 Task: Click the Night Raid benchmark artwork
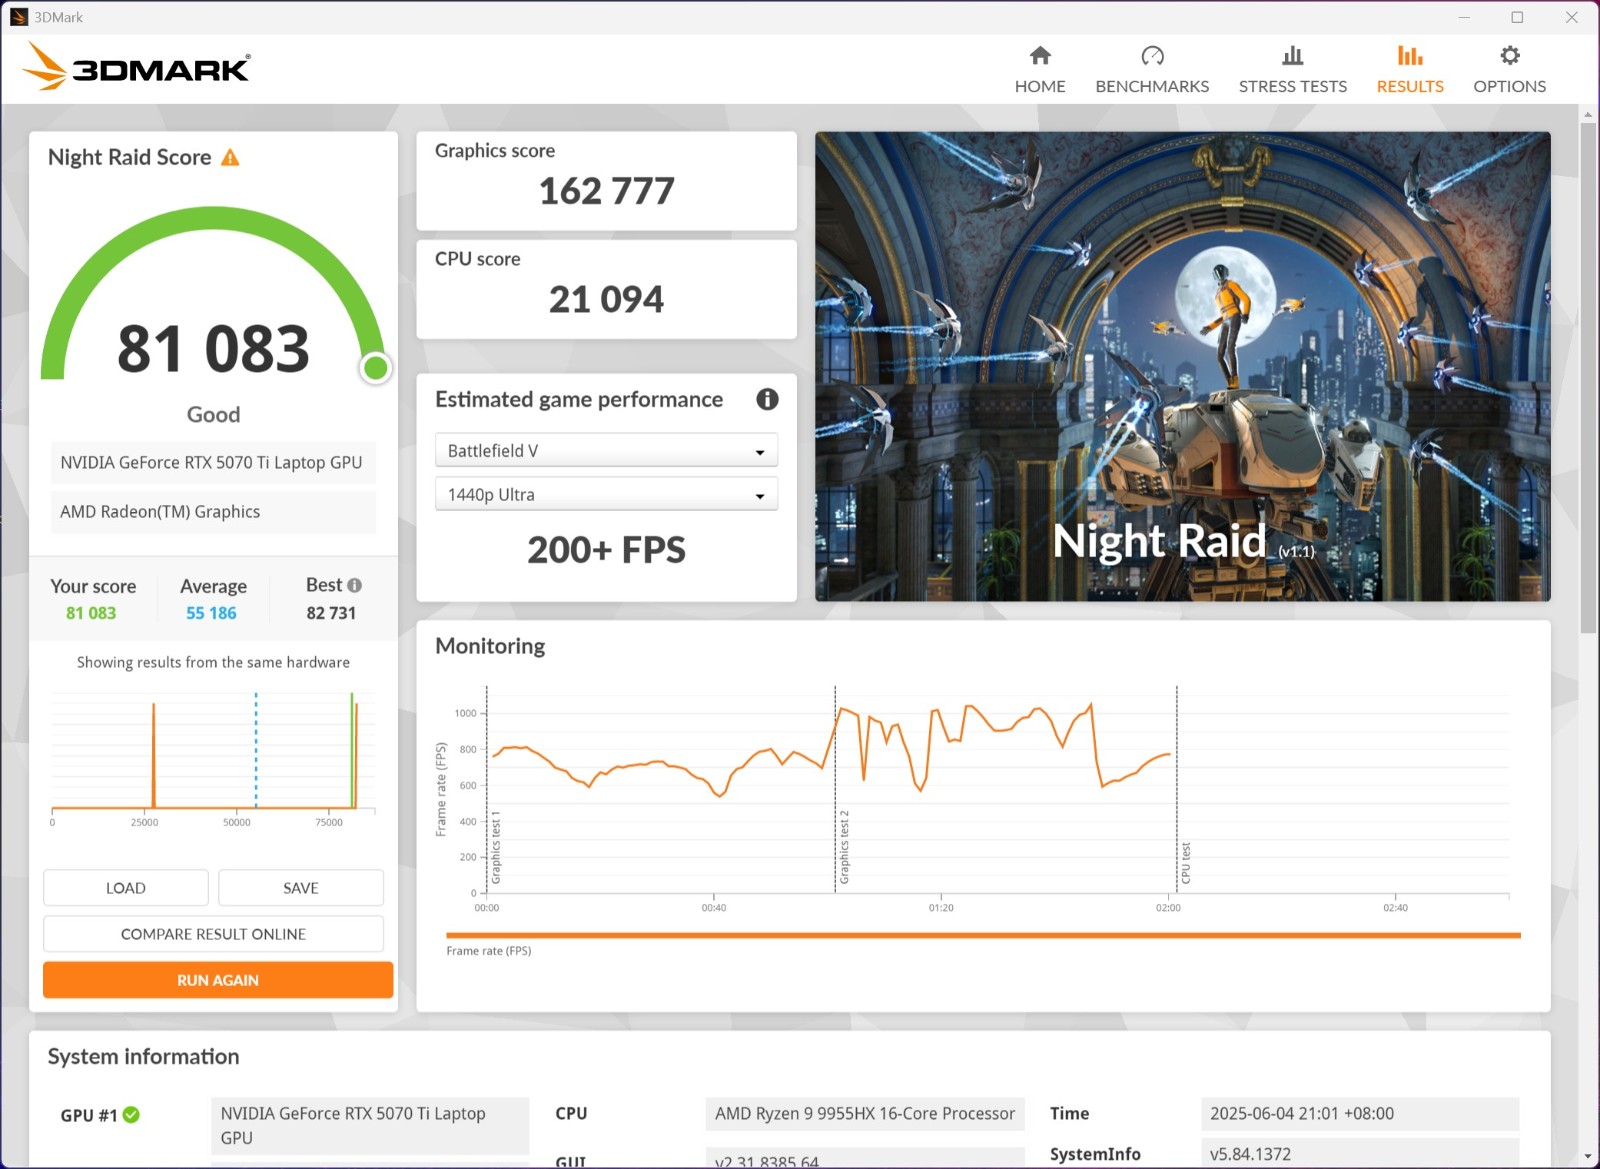coord(1183,366)
